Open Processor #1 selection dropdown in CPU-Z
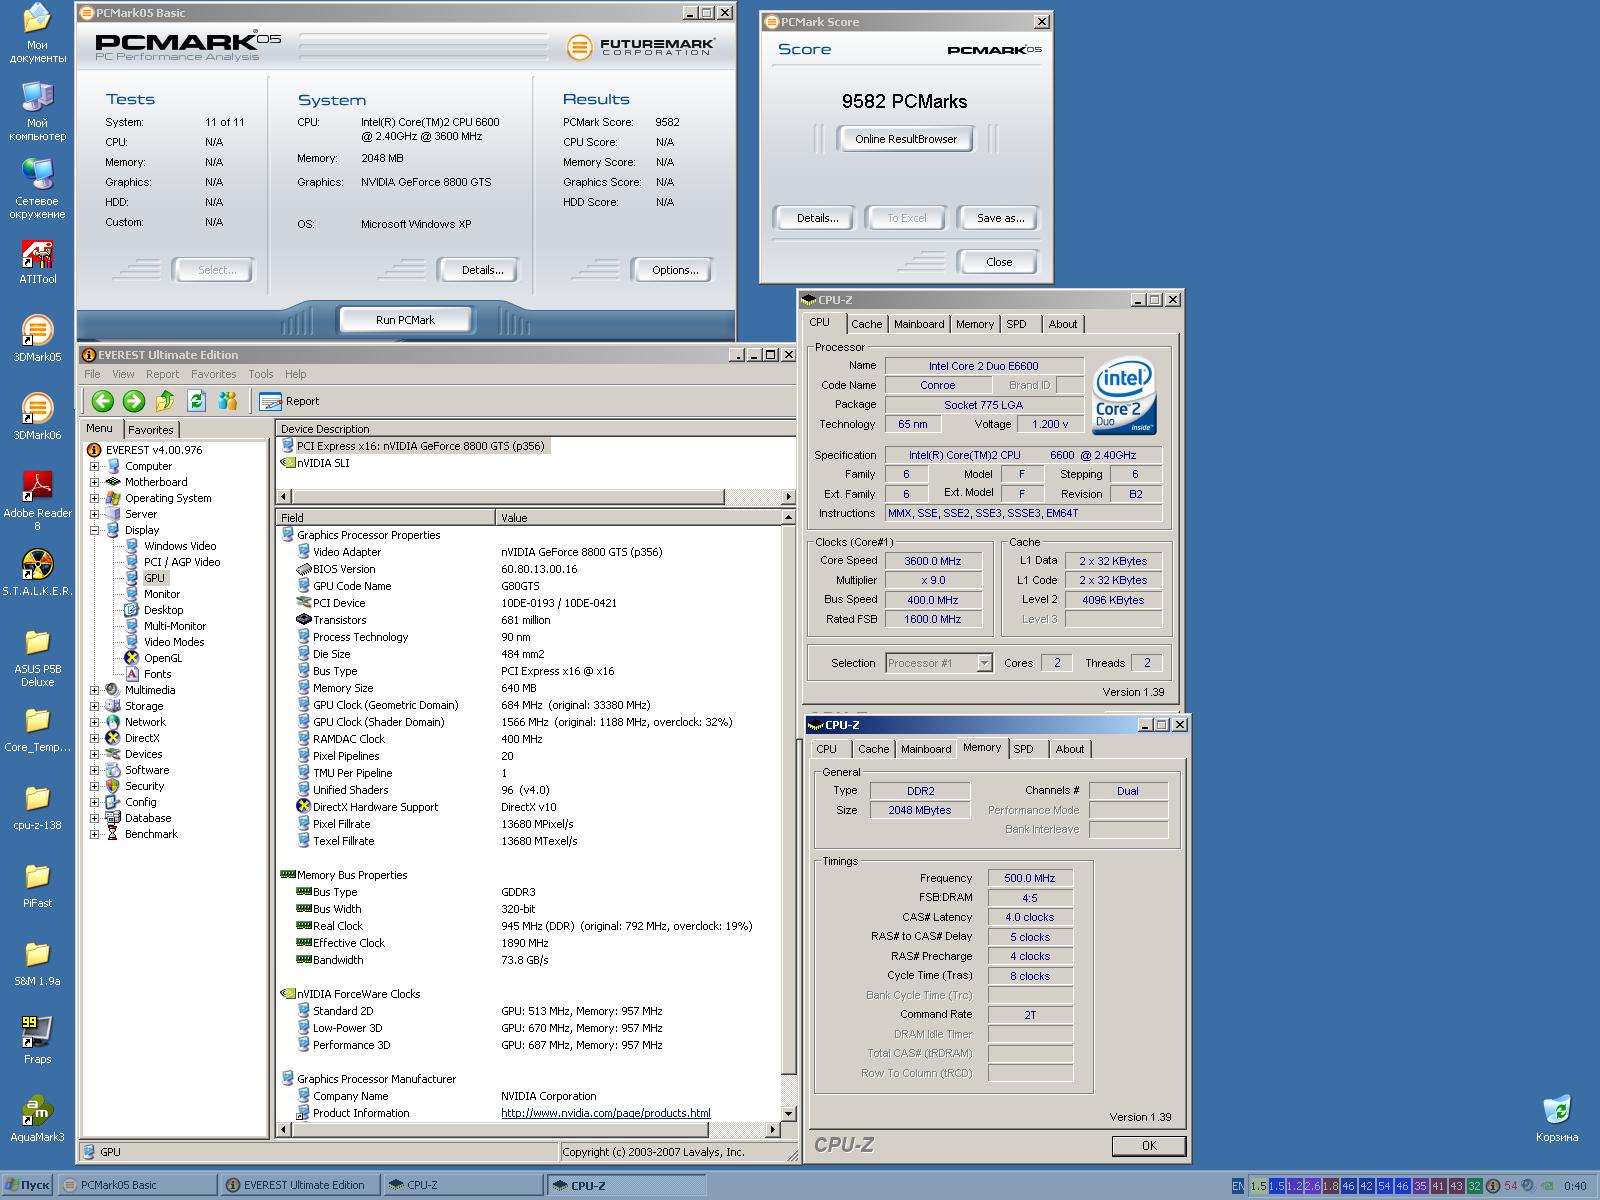This screenshot has height=1200, width=1600. click(x=939, y=663)
